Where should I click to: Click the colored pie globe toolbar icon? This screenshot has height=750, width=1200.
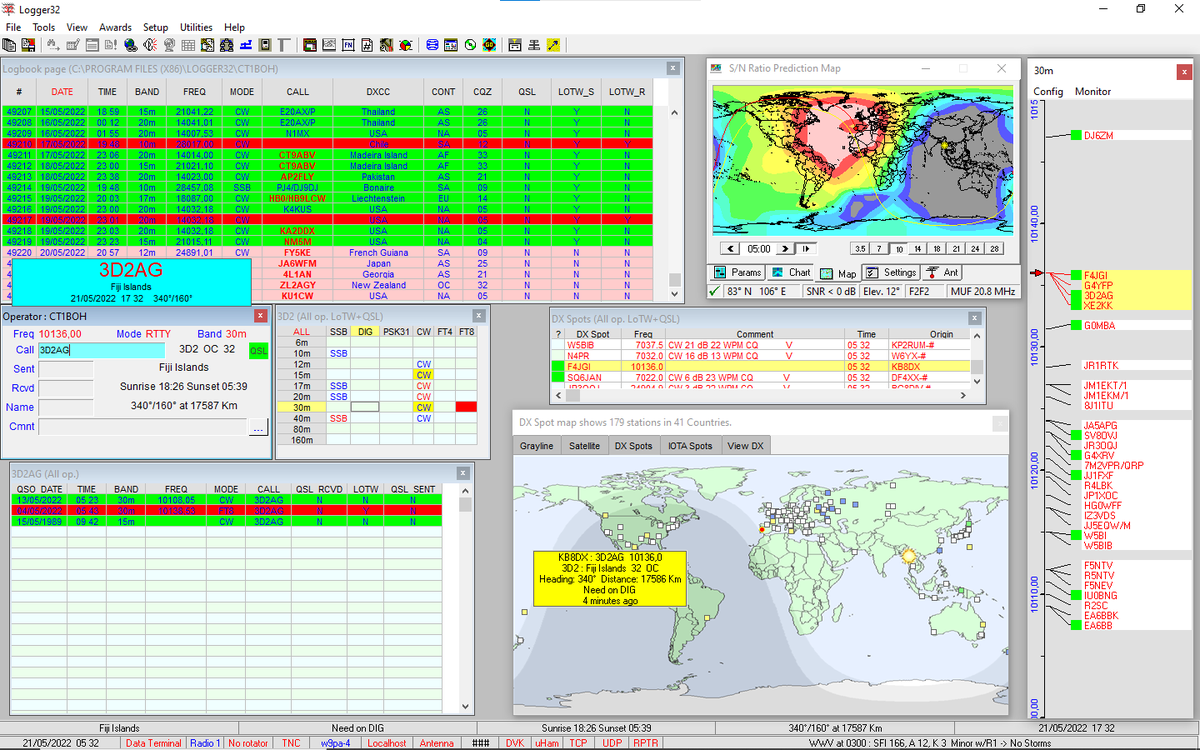pyautogui.click(x=406, y=45)
